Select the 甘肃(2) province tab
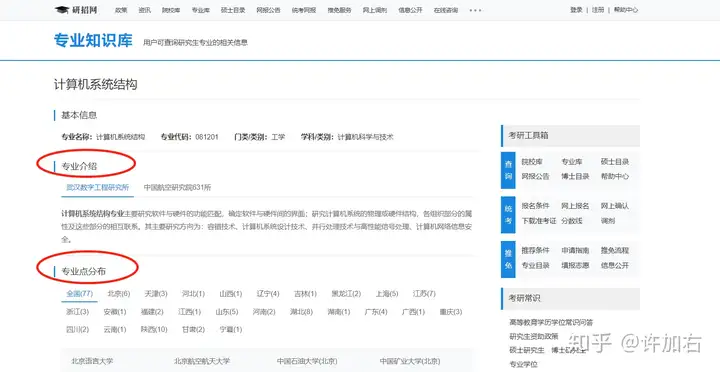Image resolution: width=720 pixels, height=372 pixels. point(193,330)
